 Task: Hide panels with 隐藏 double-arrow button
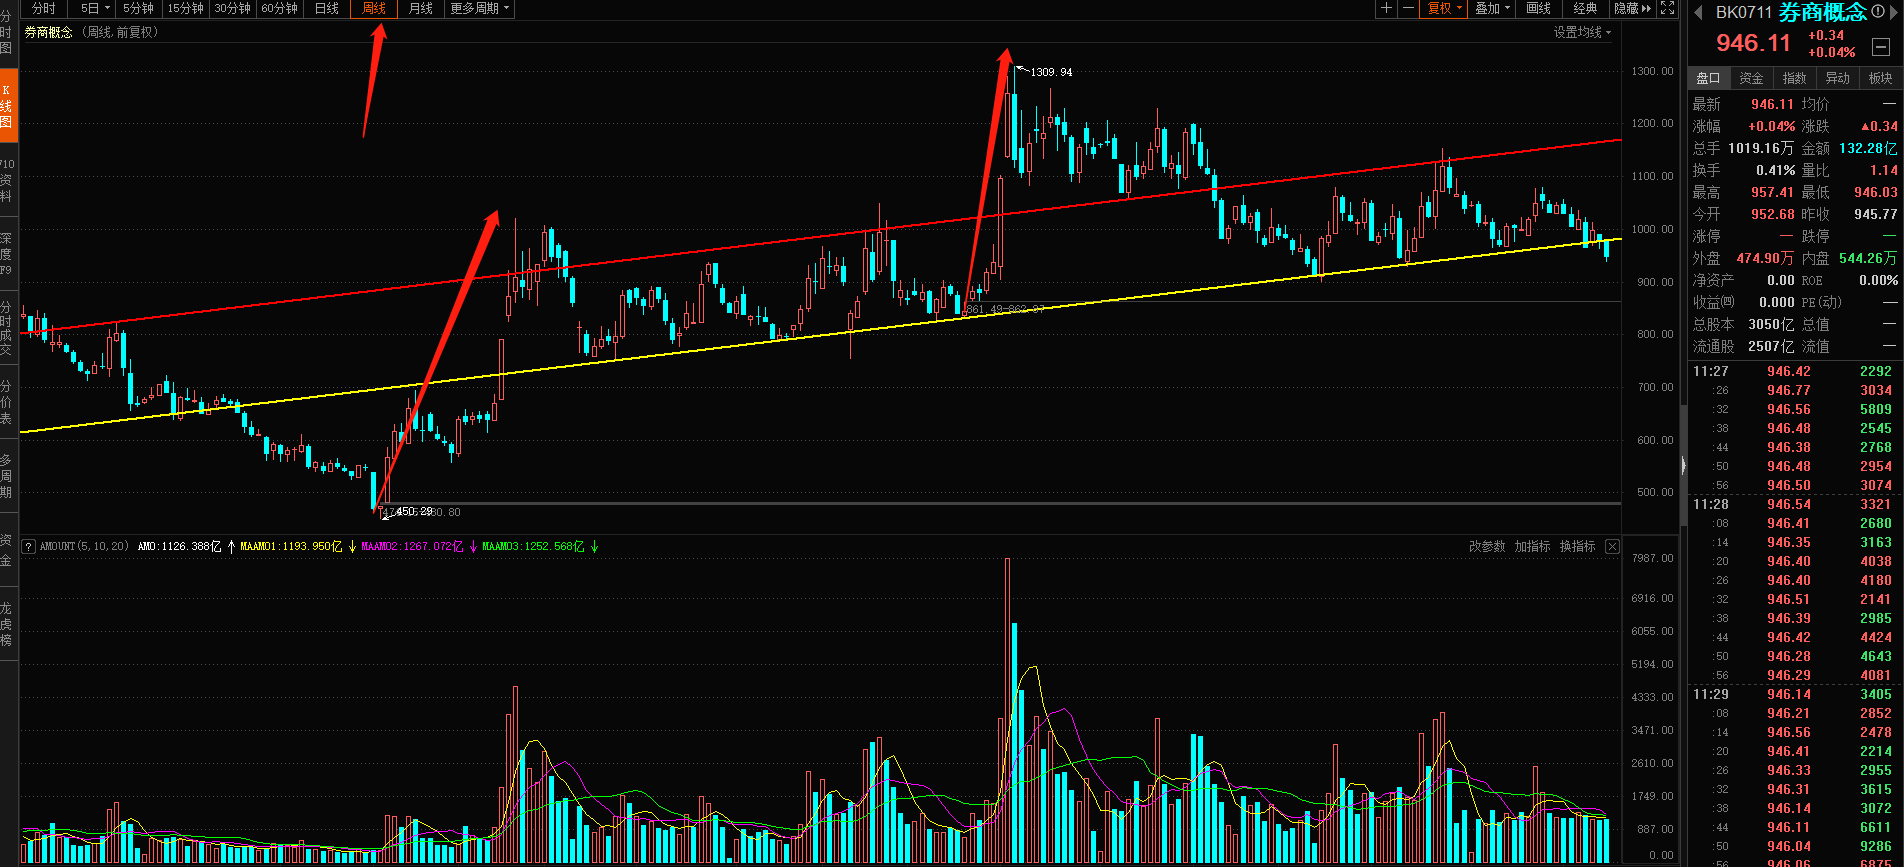click(1633, 8)
